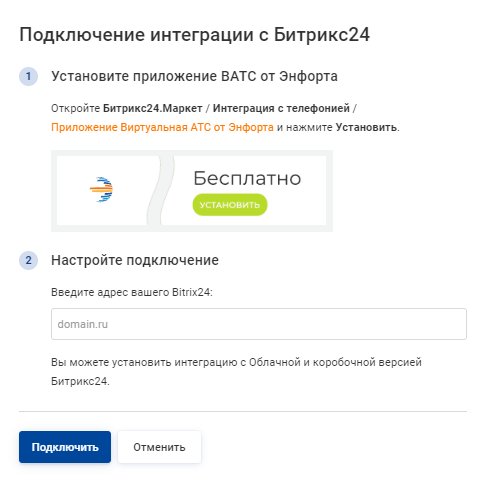Open the Приложение Виртуальная АТС от Энфорта link

(162, 127)
